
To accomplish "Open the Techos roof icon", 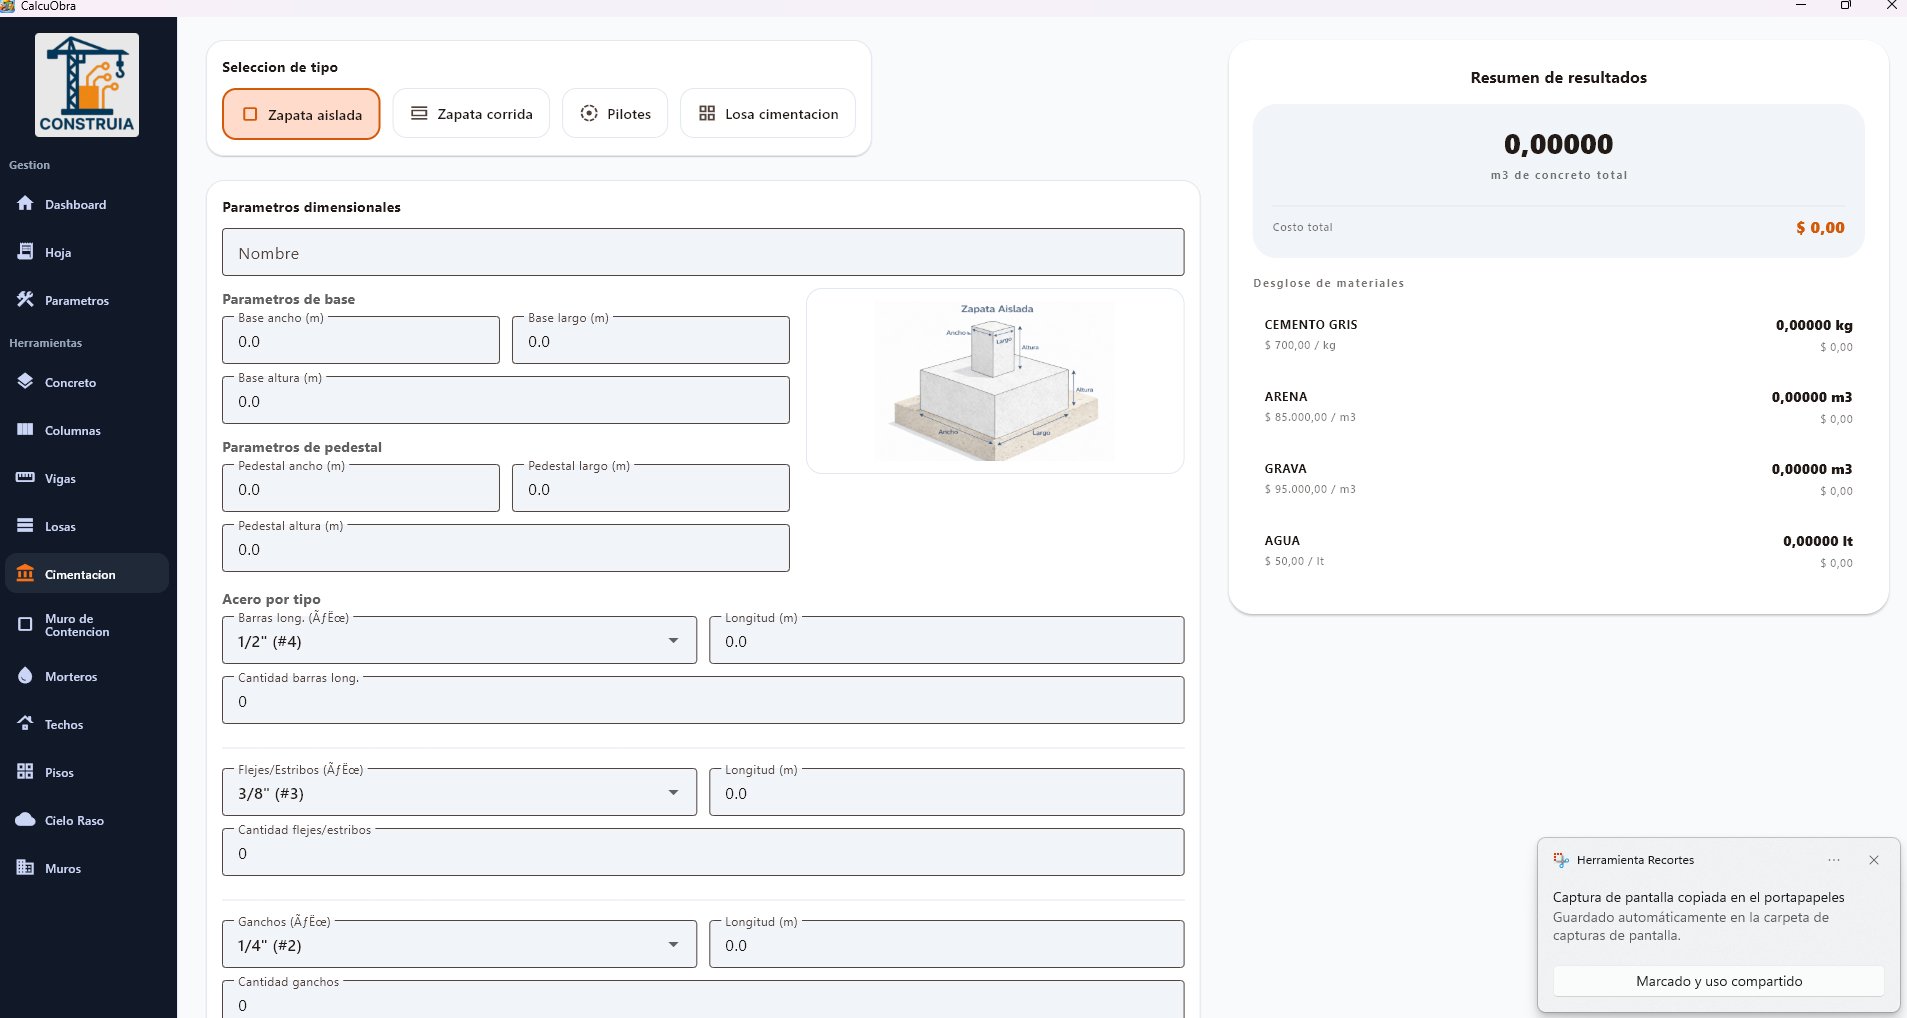I will tap(26, 724).
